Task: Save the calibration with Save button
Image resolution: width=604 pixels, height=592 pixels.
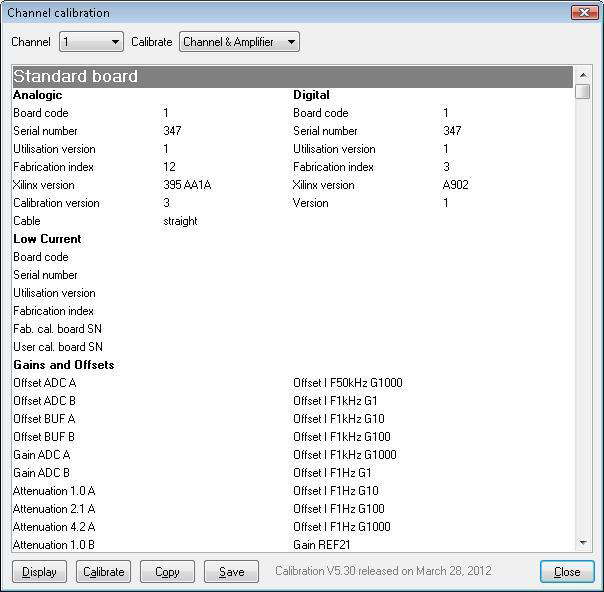Action: tap(231, 572)
